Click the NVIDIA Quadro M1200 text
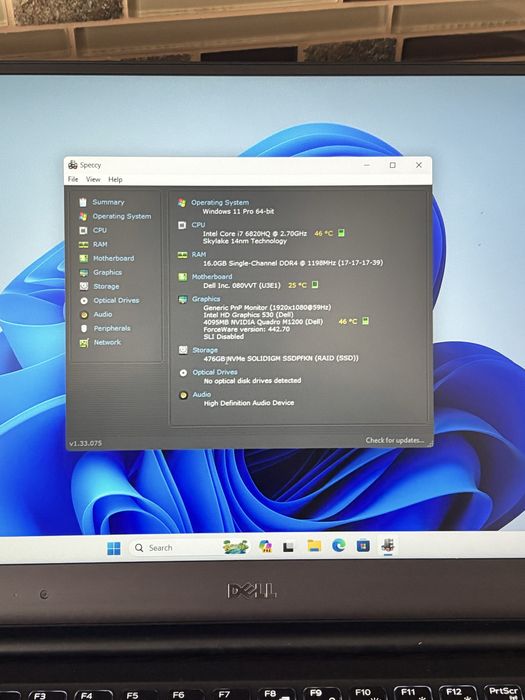The width and height of the screenshot is (525, 700). click(x=263, y=321)
